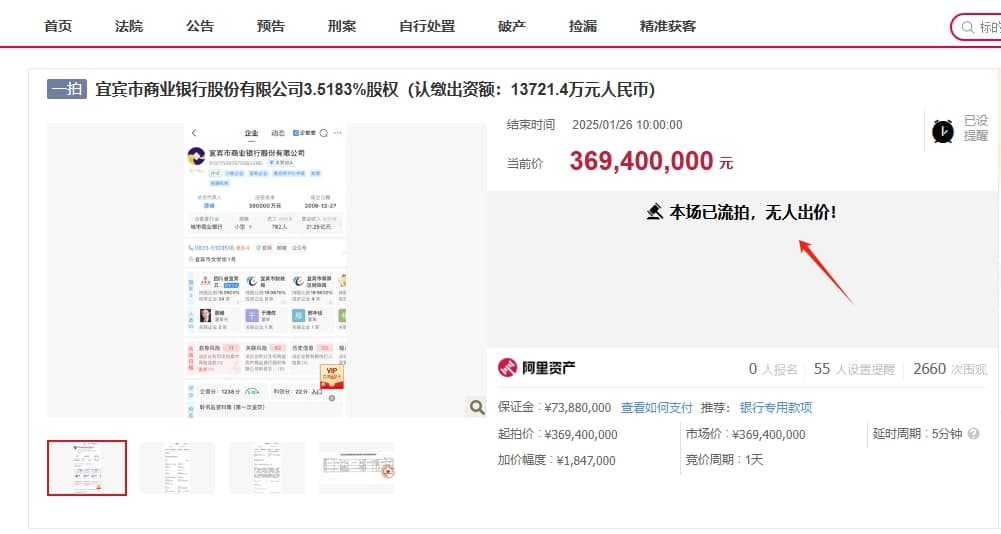This screenshot has width=1001, height=534.
Task: Select the first highlighted preview thumbnail
Action: point(87,467)
